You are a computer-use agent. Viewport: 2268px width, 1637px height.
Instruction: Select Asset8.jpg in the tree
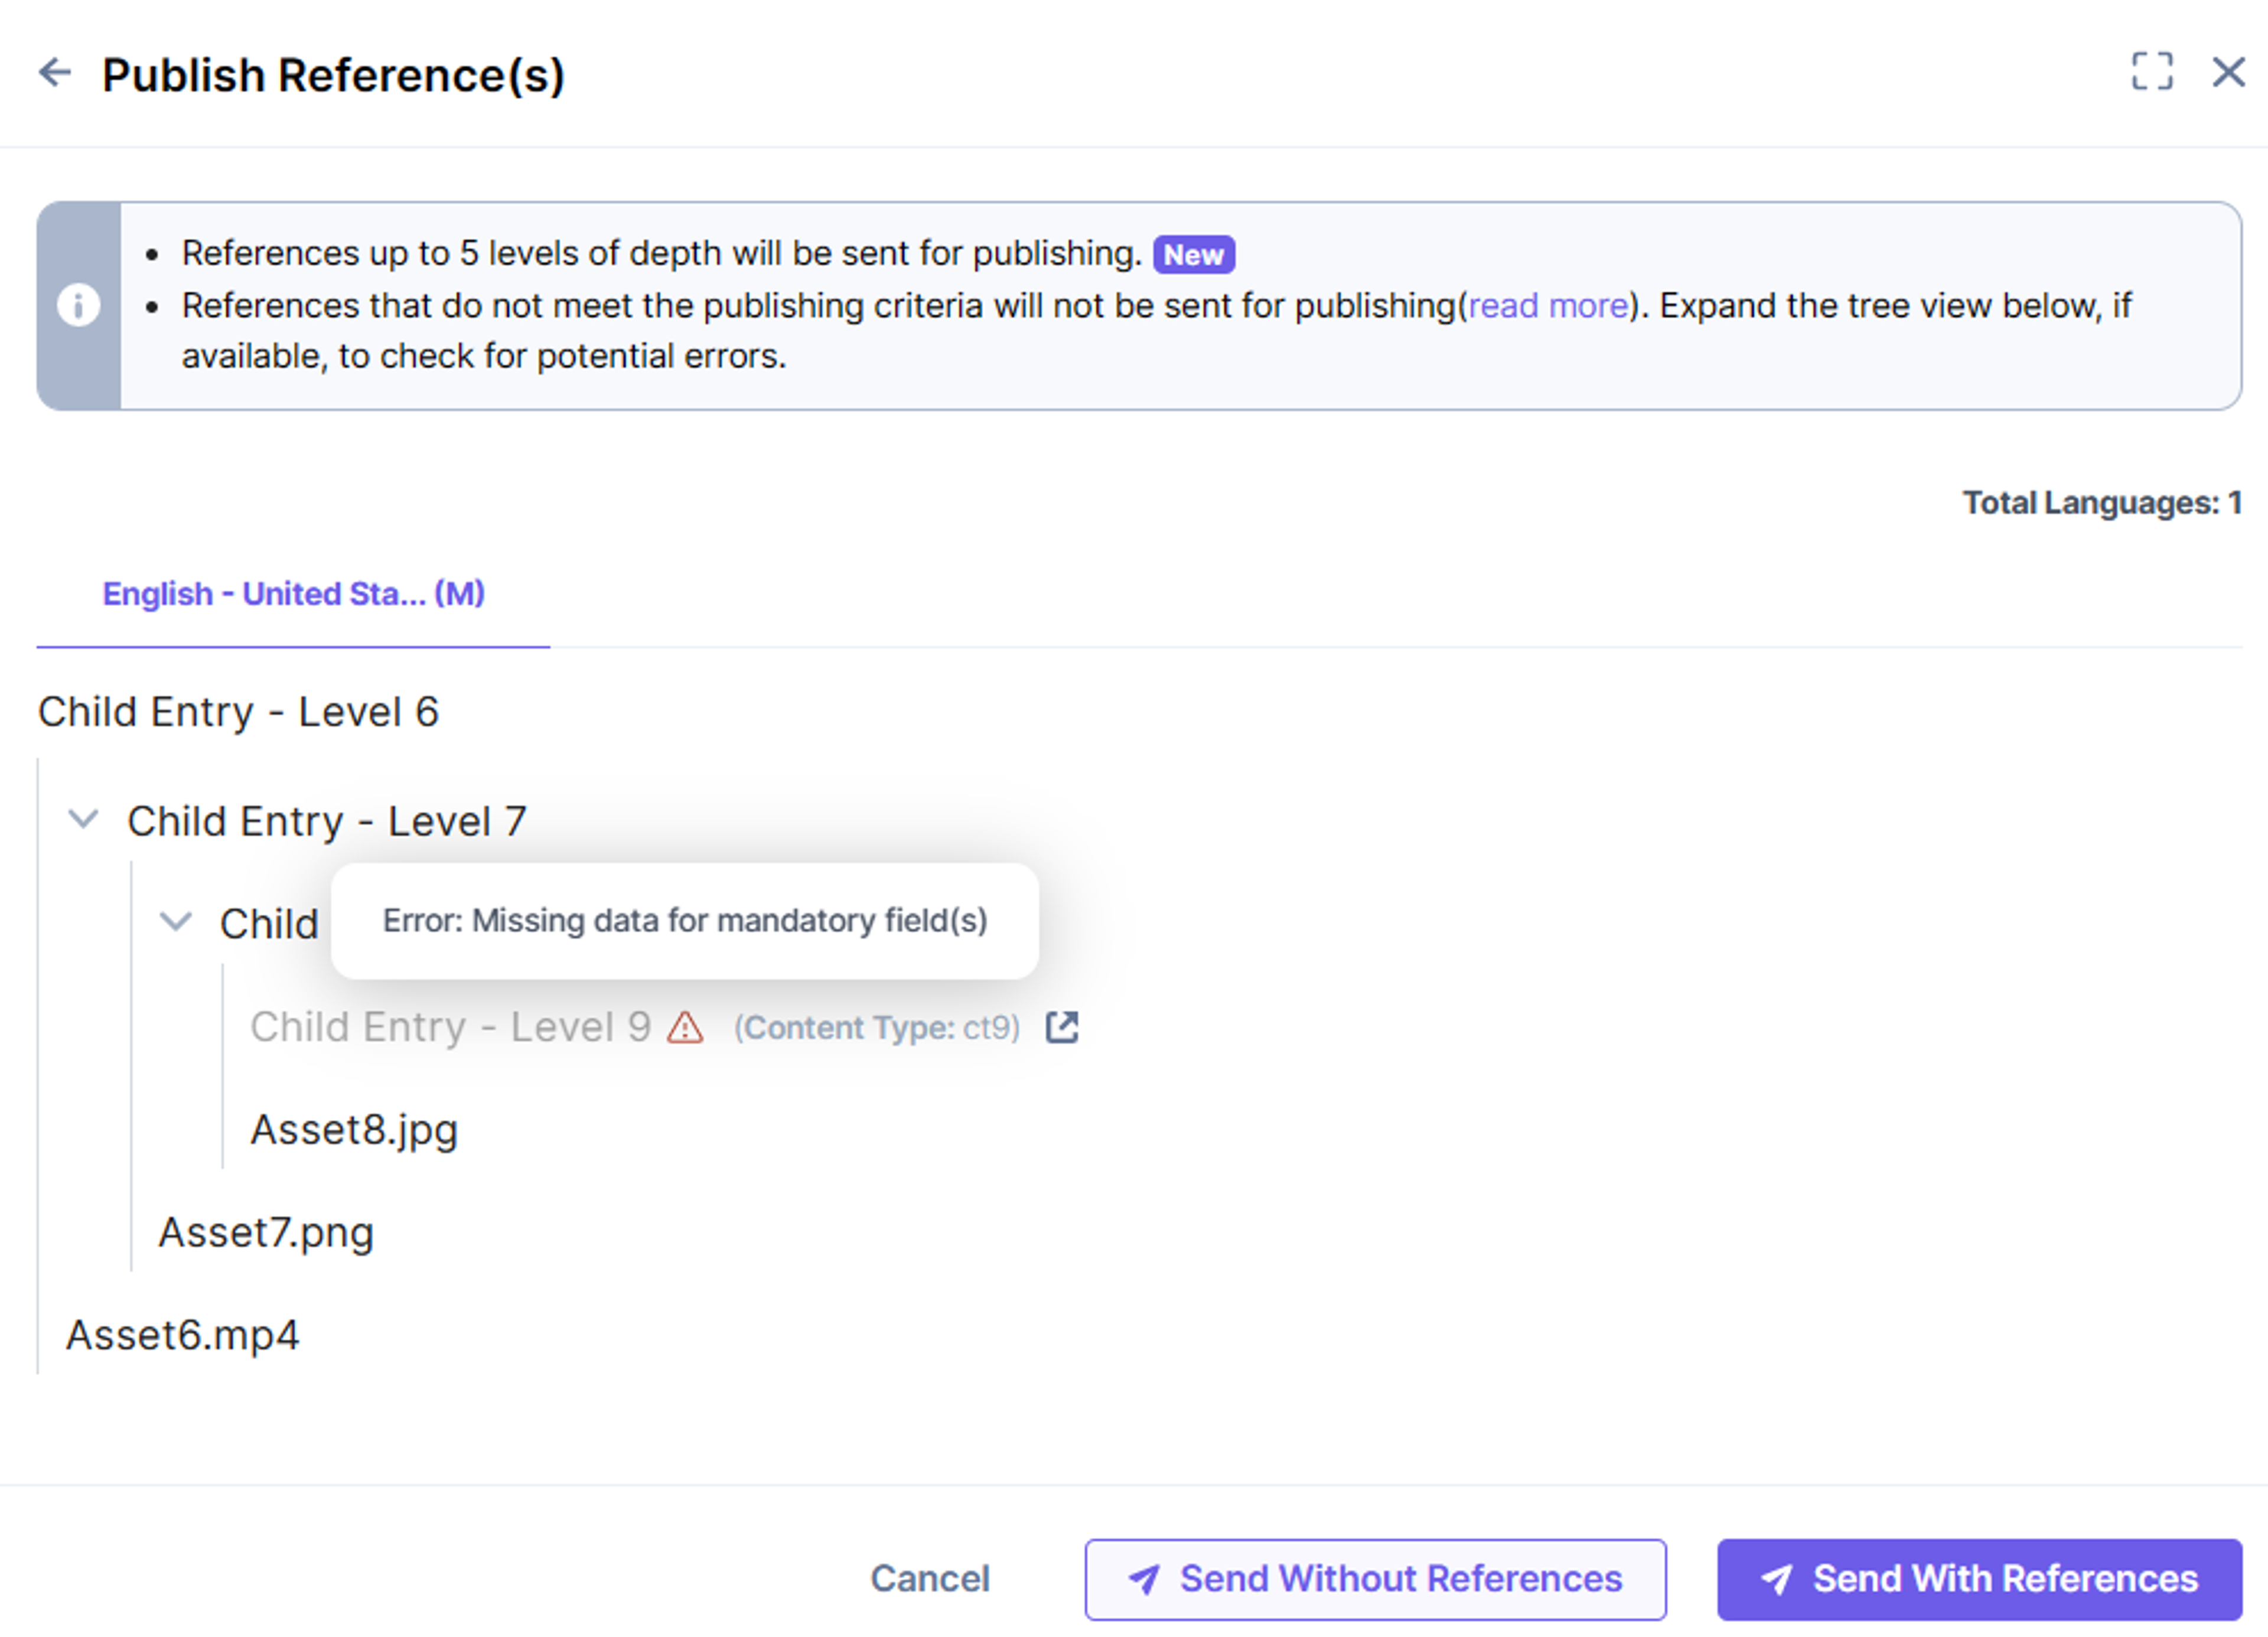point(354,1131)
